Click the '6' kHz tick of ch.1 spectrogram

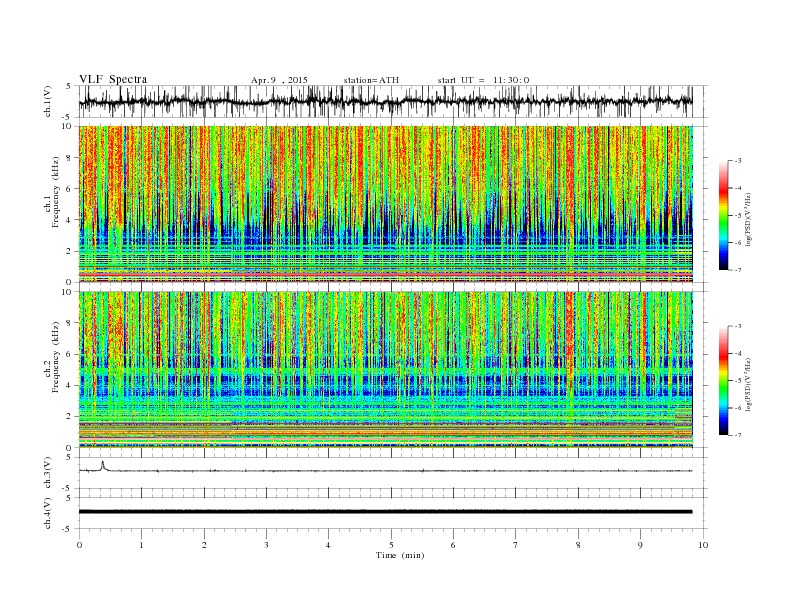click(70, 189)
